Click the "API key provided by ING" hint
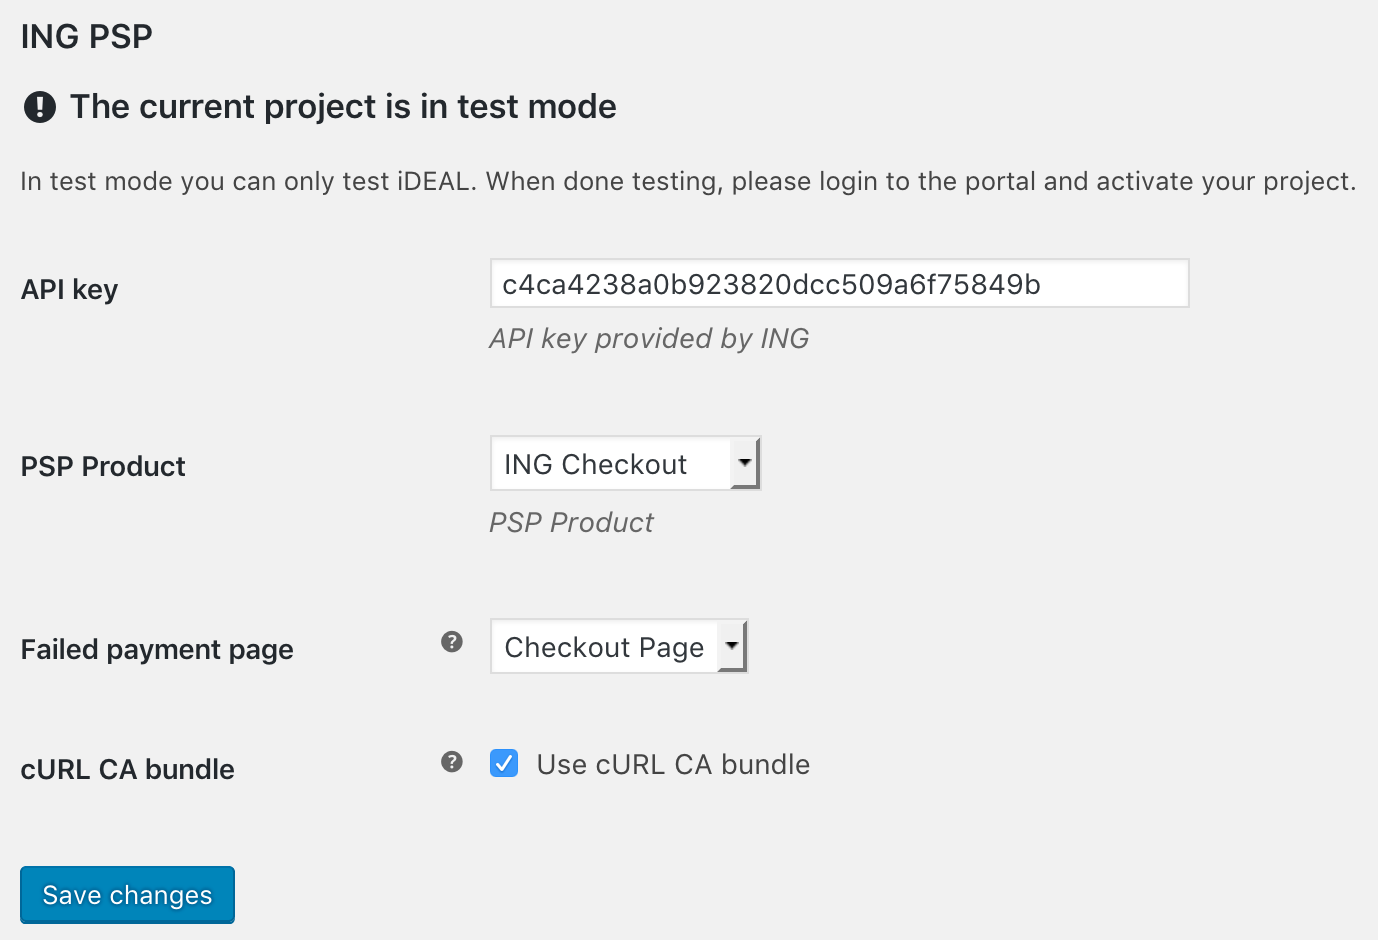The width and height of the screenshot is (1378, 940). click(x=649, y=339)
